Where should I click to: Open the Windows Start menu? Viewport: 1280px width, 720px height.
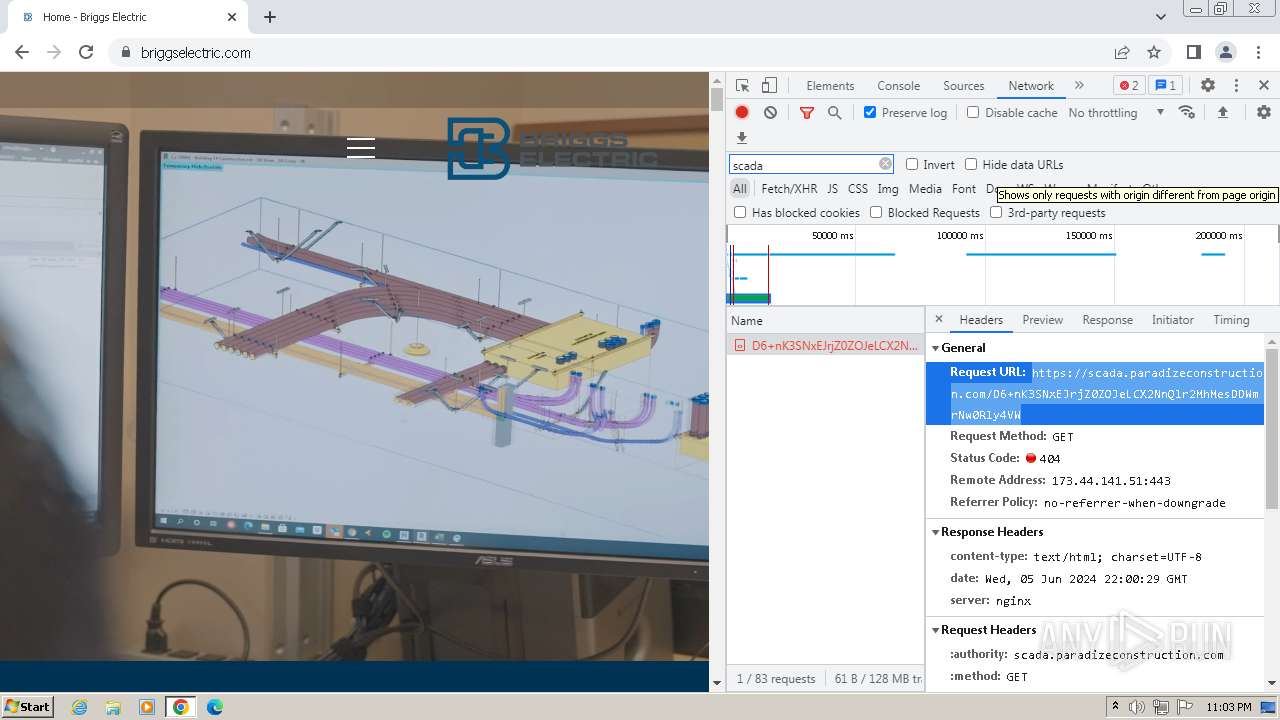point(28,706)
